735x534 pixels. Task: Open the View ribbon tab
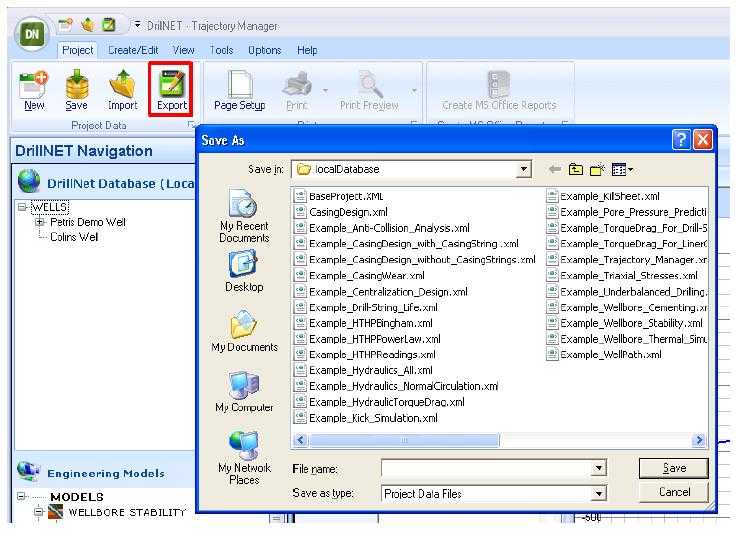183,50
